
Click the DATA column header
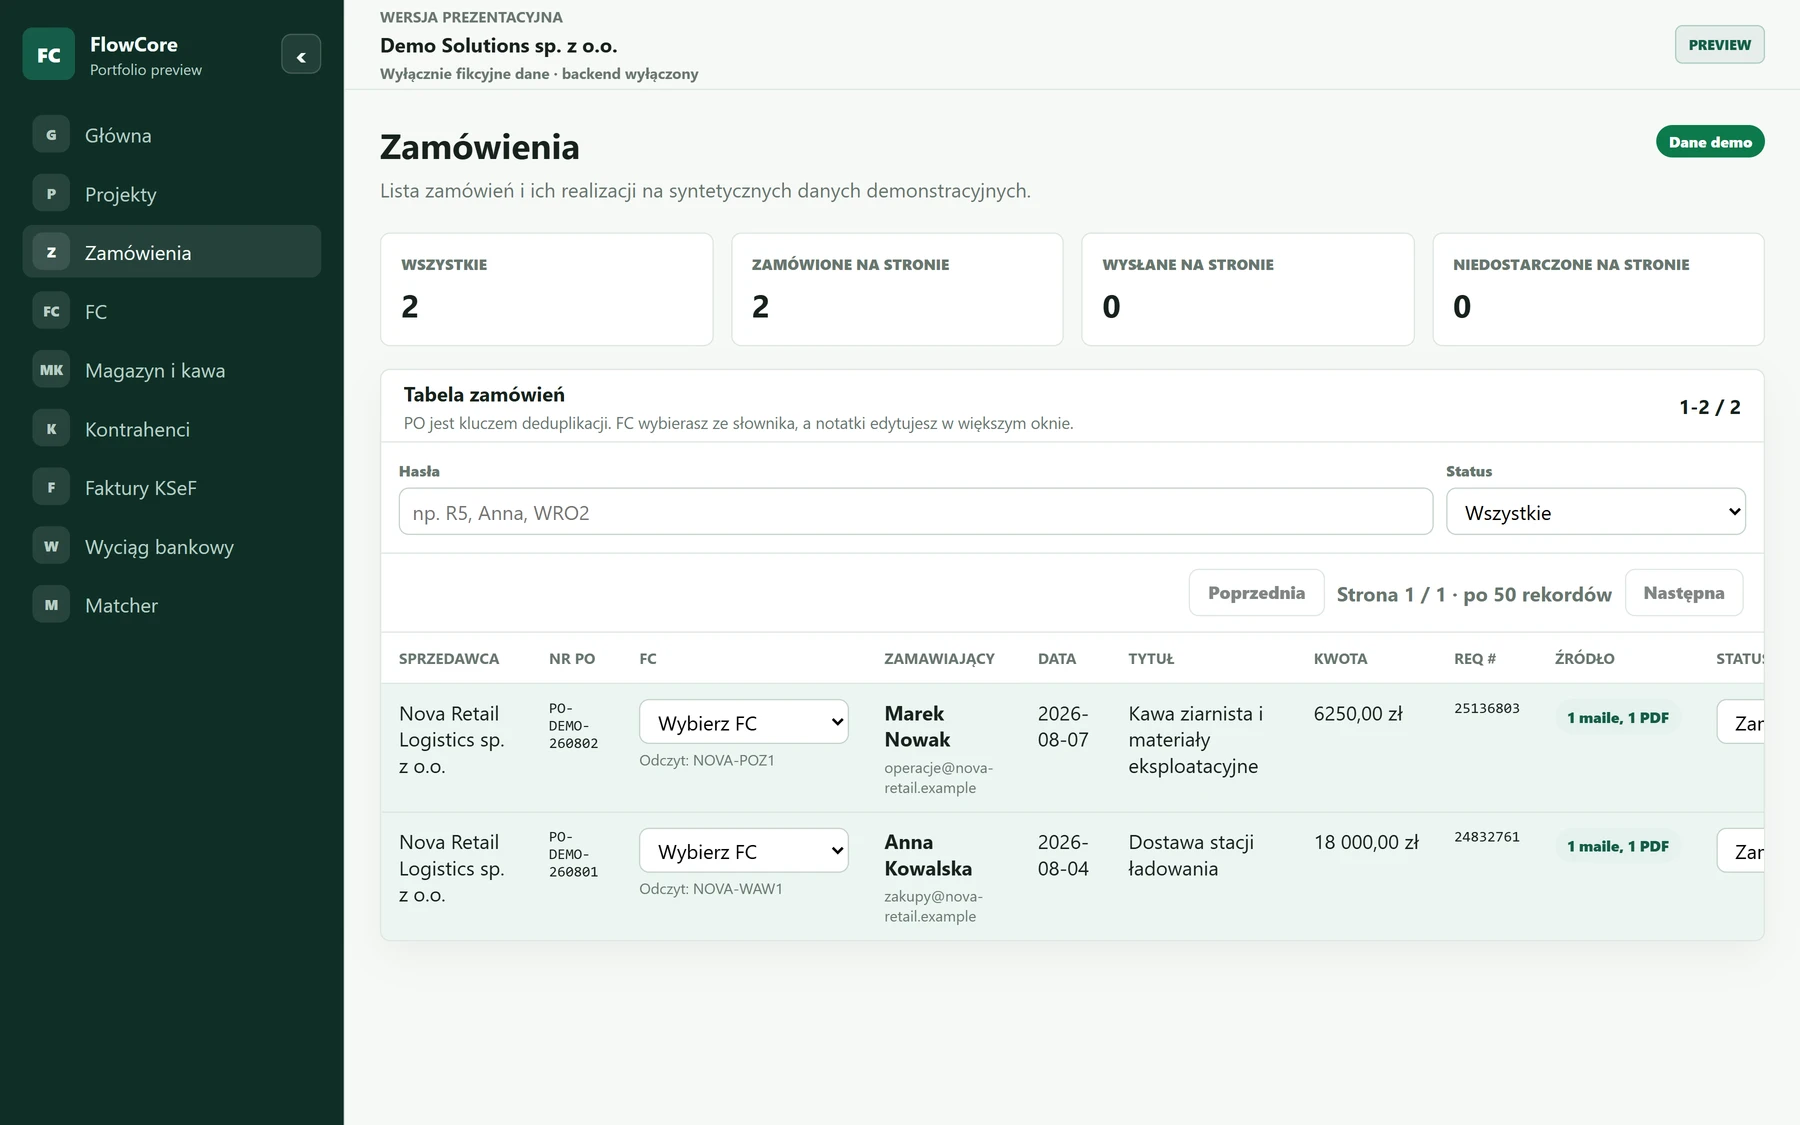click(1057, 658)
